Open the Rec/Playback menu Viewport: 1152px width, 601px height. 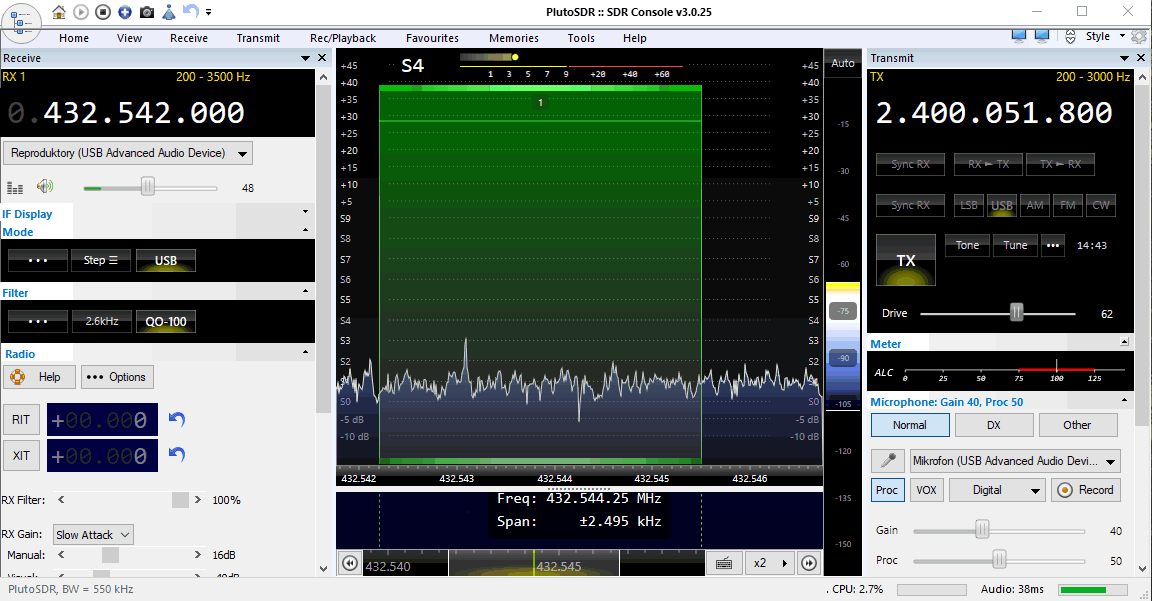343,38
